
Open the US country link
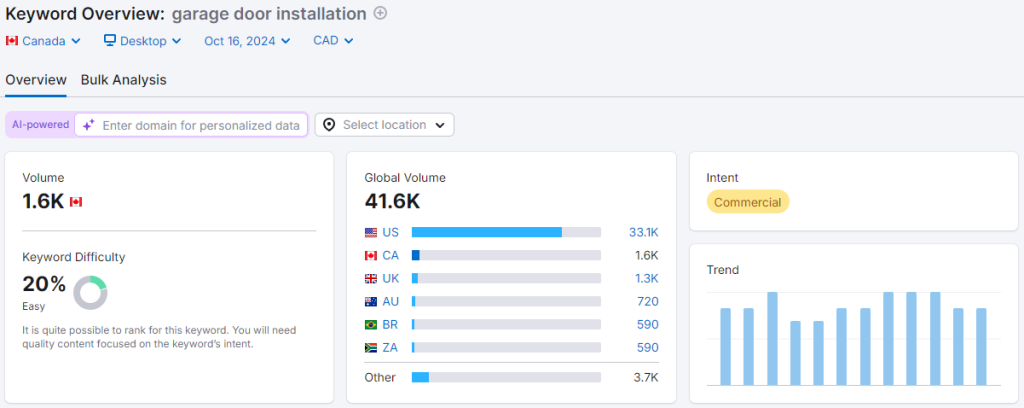391,232
